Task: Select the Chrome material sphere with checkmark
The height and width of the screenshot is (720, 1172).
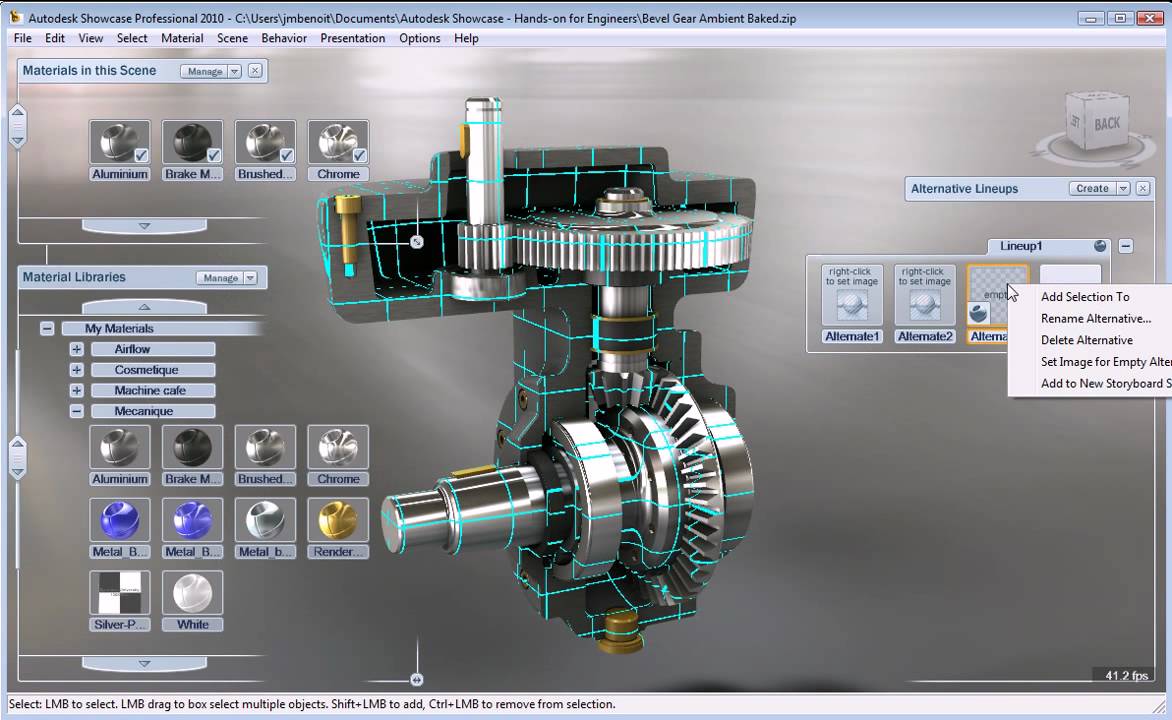Action: click(x=338, y=141)
